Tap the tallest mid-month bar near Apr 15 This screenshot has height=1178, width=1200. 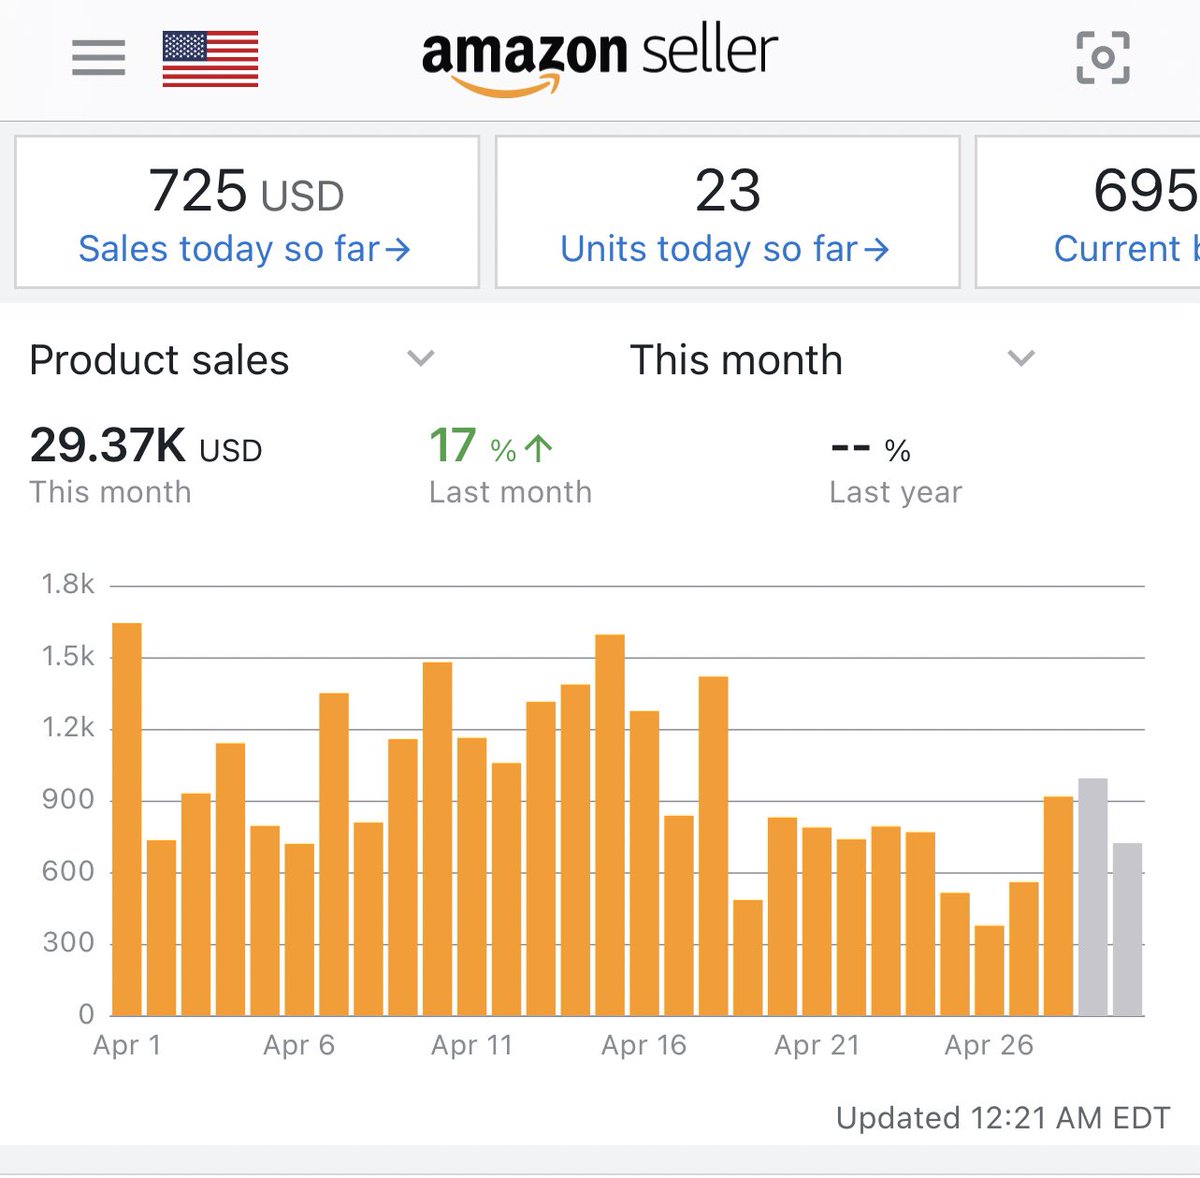[610, 826]
